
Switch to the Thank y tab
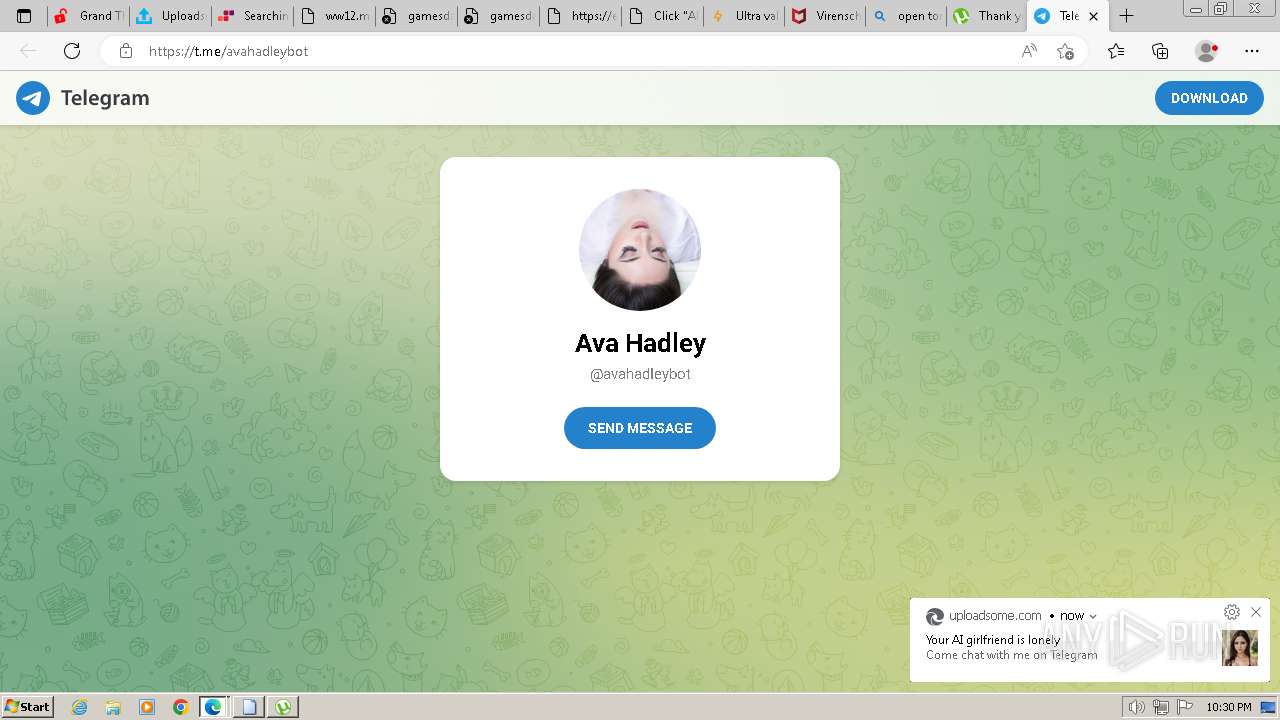coord(989,16)
